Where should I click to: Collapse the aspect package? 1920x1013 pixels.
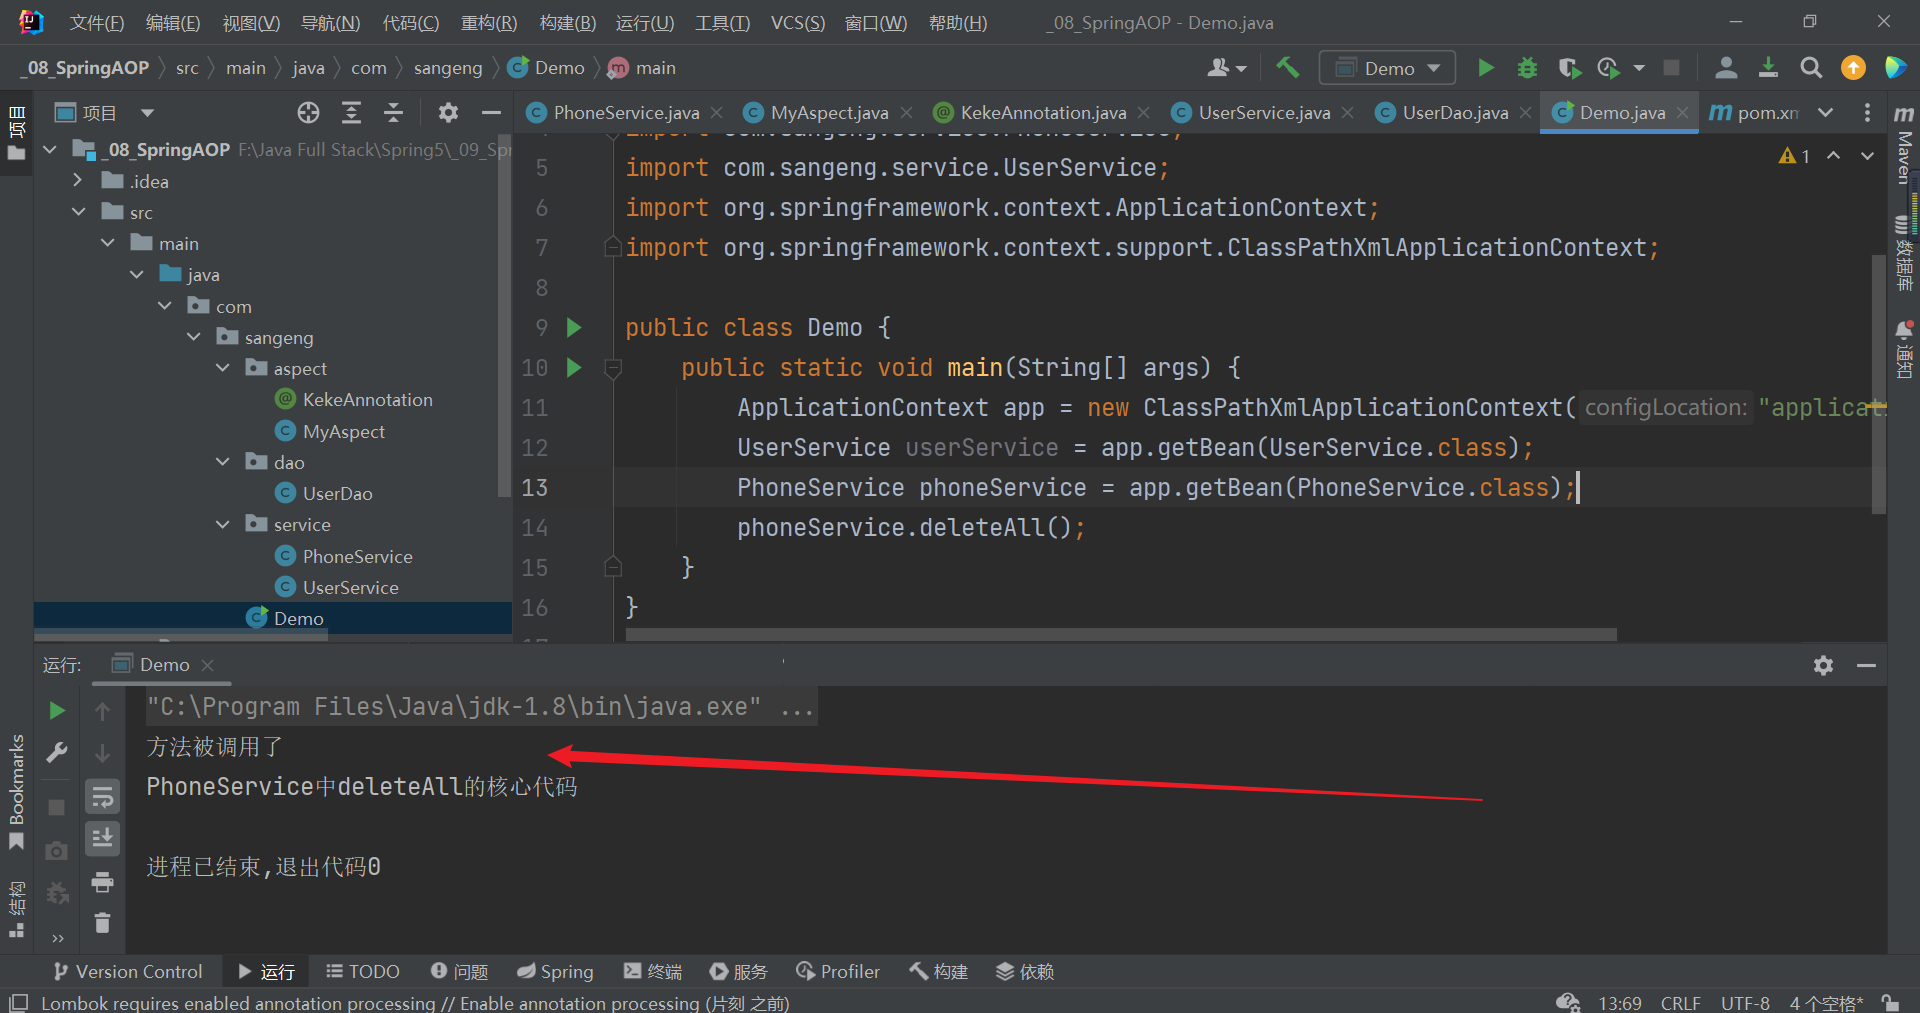pos(223,368)
